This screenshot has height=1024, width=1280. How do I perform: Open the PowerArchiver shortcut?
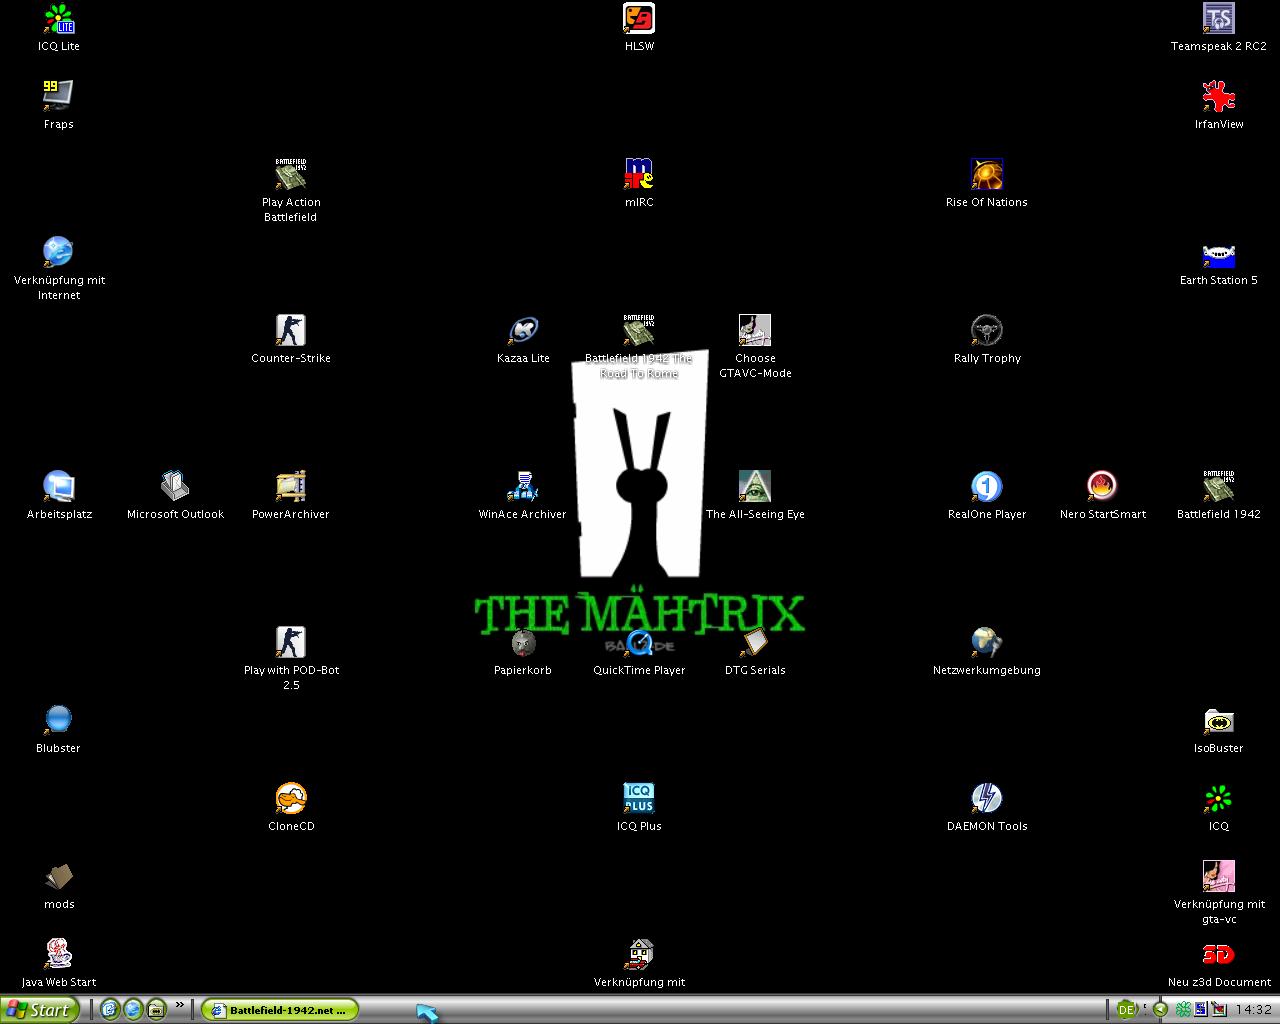click(x=291, y=495)
